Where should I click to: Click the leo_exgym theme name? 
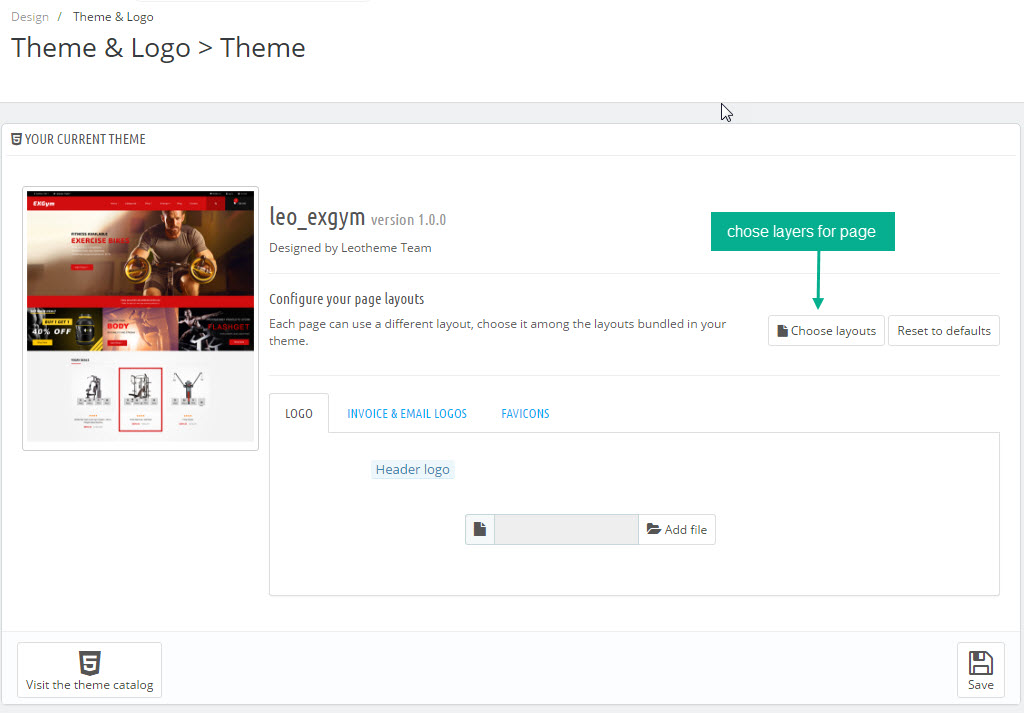coord(317,217)
